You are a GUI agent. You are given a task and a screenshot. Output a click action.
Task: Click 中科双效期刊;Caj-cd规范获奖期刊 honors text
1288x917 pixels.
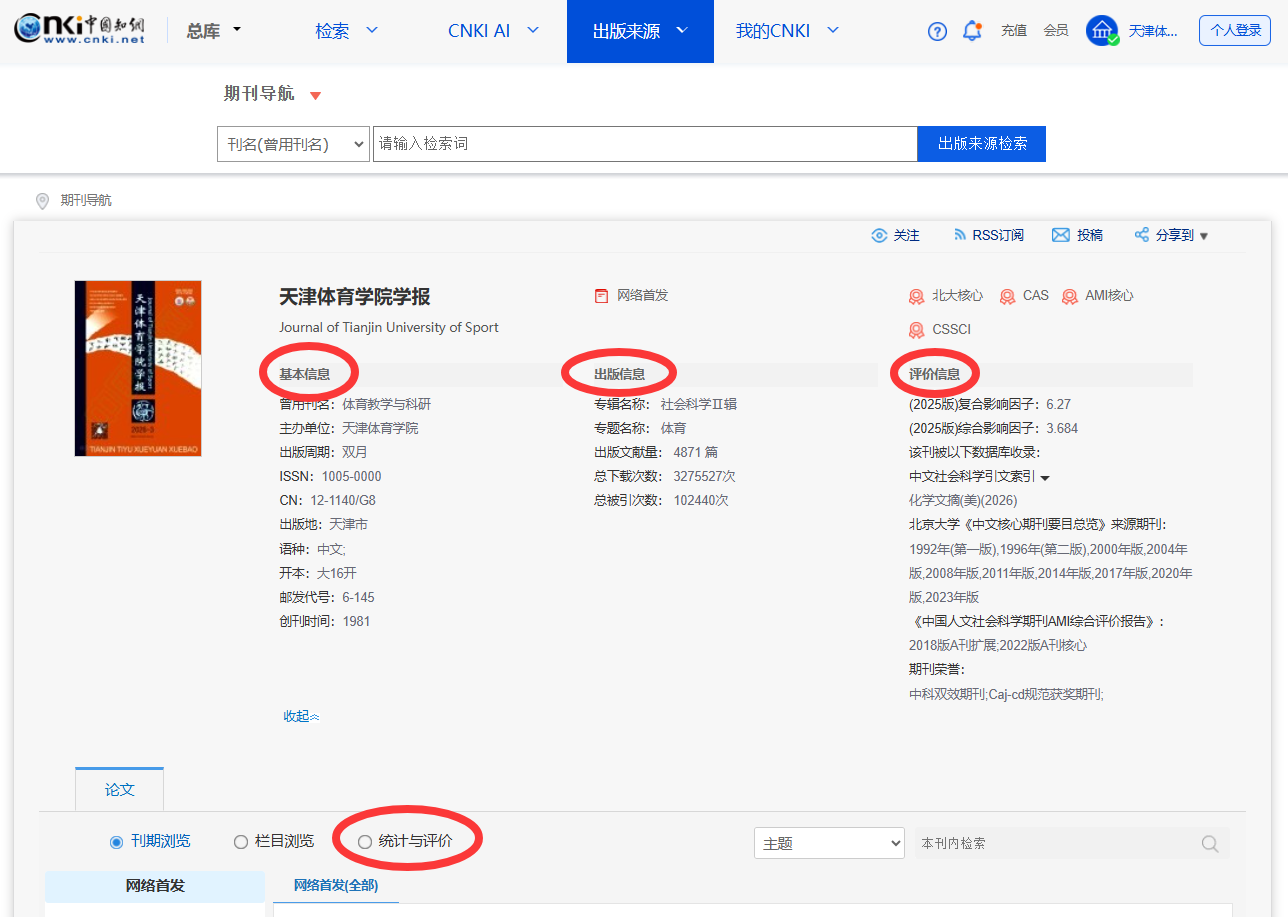point(1006,694)
